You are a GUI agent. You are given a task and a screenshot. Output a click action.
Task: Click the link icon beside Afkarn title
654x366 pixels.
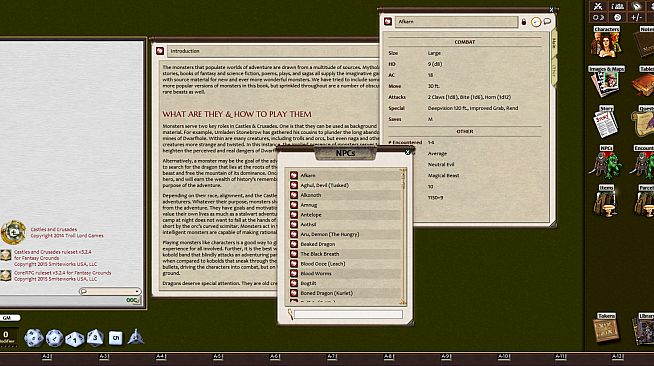tap(388, 21)
